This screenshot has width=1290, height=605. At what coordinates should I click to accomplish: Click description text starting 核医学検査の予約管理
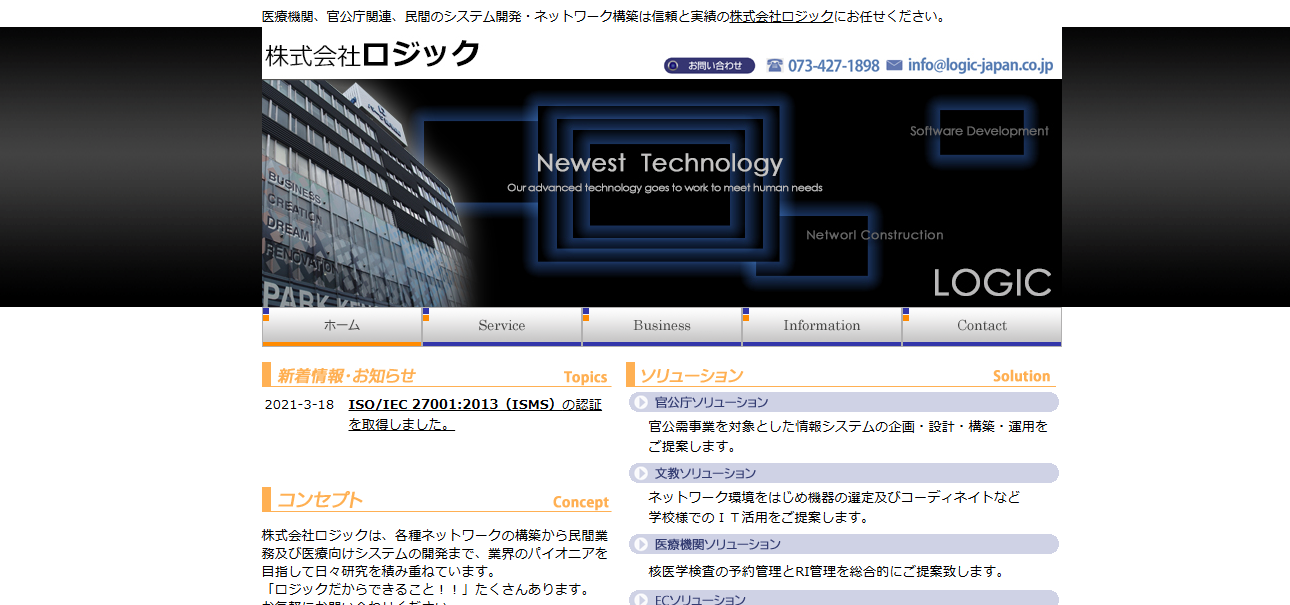826,572
